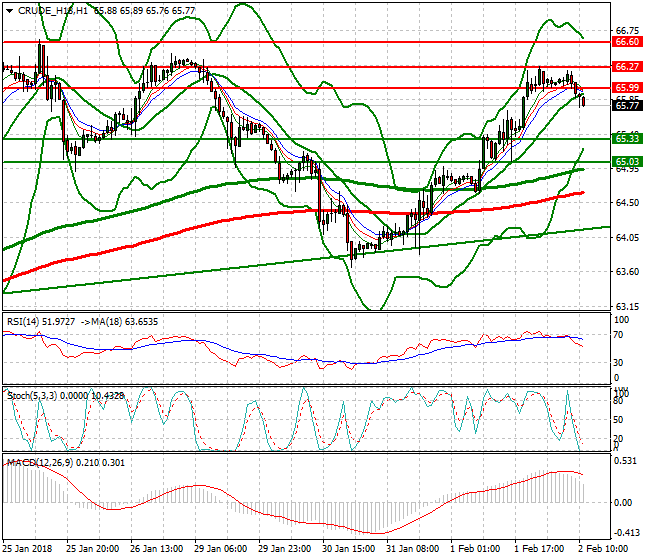This screenshot has width=650, height=560.
Task: Click the green 65.03 price level tag
Action: 627,162
